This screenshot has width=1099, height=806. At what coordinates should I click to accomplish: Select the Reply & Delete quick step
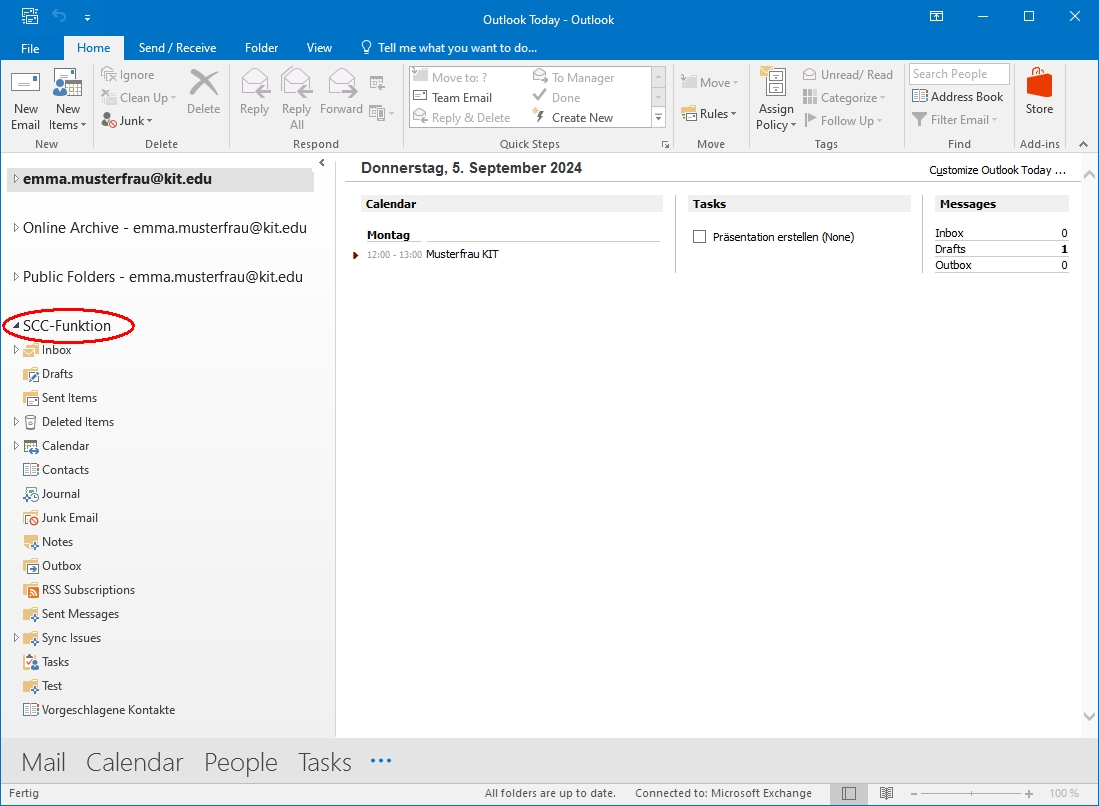(x=461, y=118)
